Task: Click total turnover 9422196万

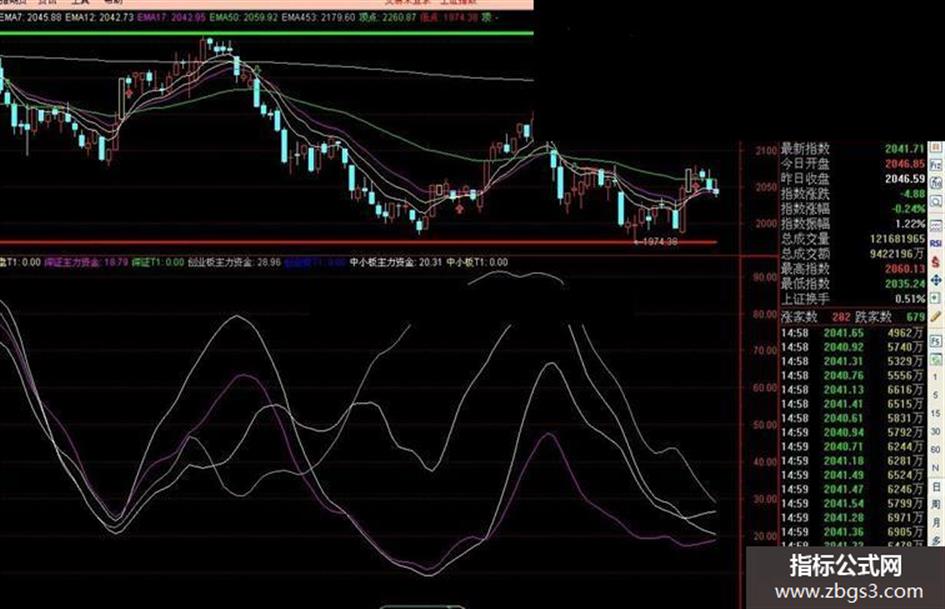Action: (x=897, y=254)
